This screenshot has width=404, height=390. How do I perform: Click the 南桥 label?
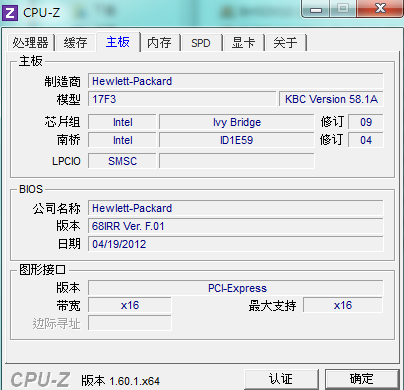click(x=69, y=140)
